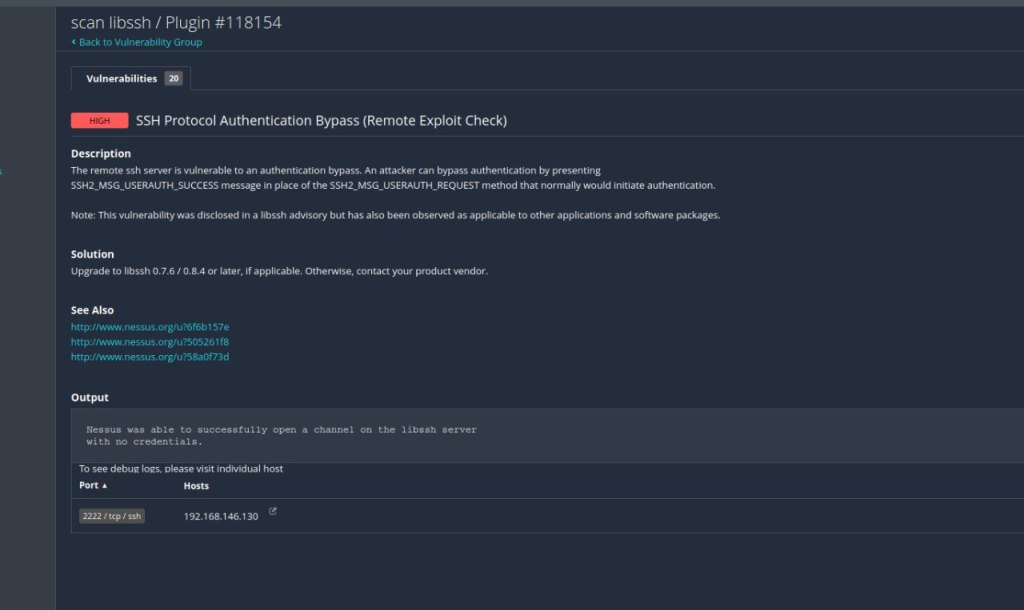Viewport: 1024px width, 610px height.
Task: Go Back to Vulnerability Group
Action: pos(140,42)
